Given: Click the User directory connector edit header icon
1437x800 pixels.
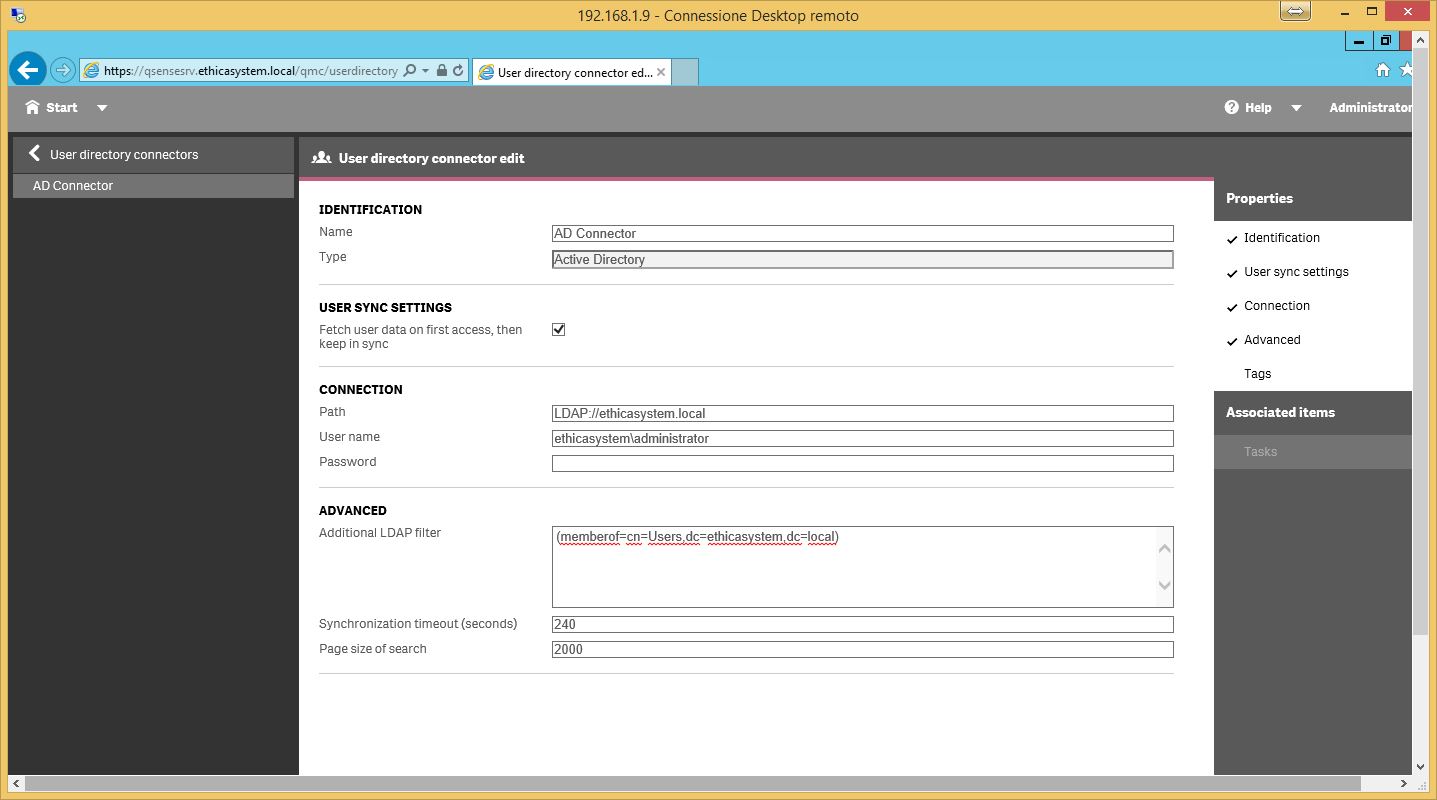Looking at the screenshot, I should tap(321, 158).
